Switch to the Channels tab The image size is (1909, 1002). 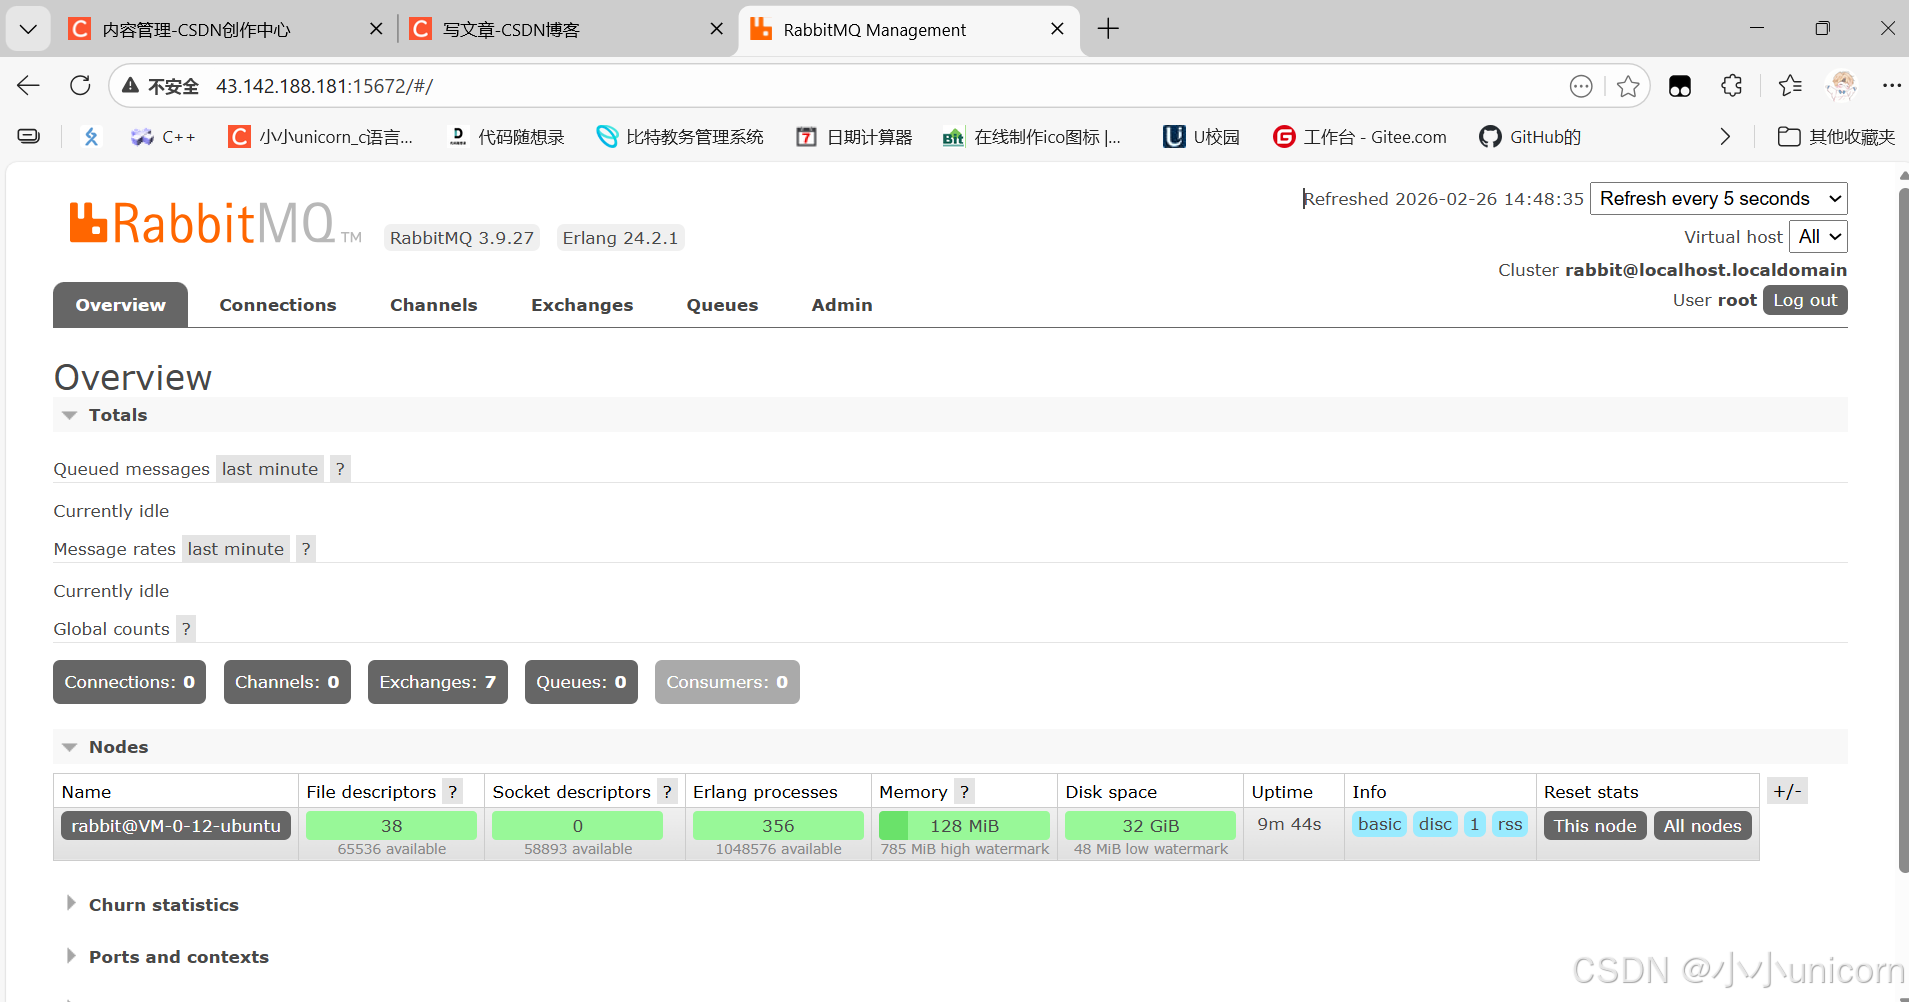tap(433, 305)
